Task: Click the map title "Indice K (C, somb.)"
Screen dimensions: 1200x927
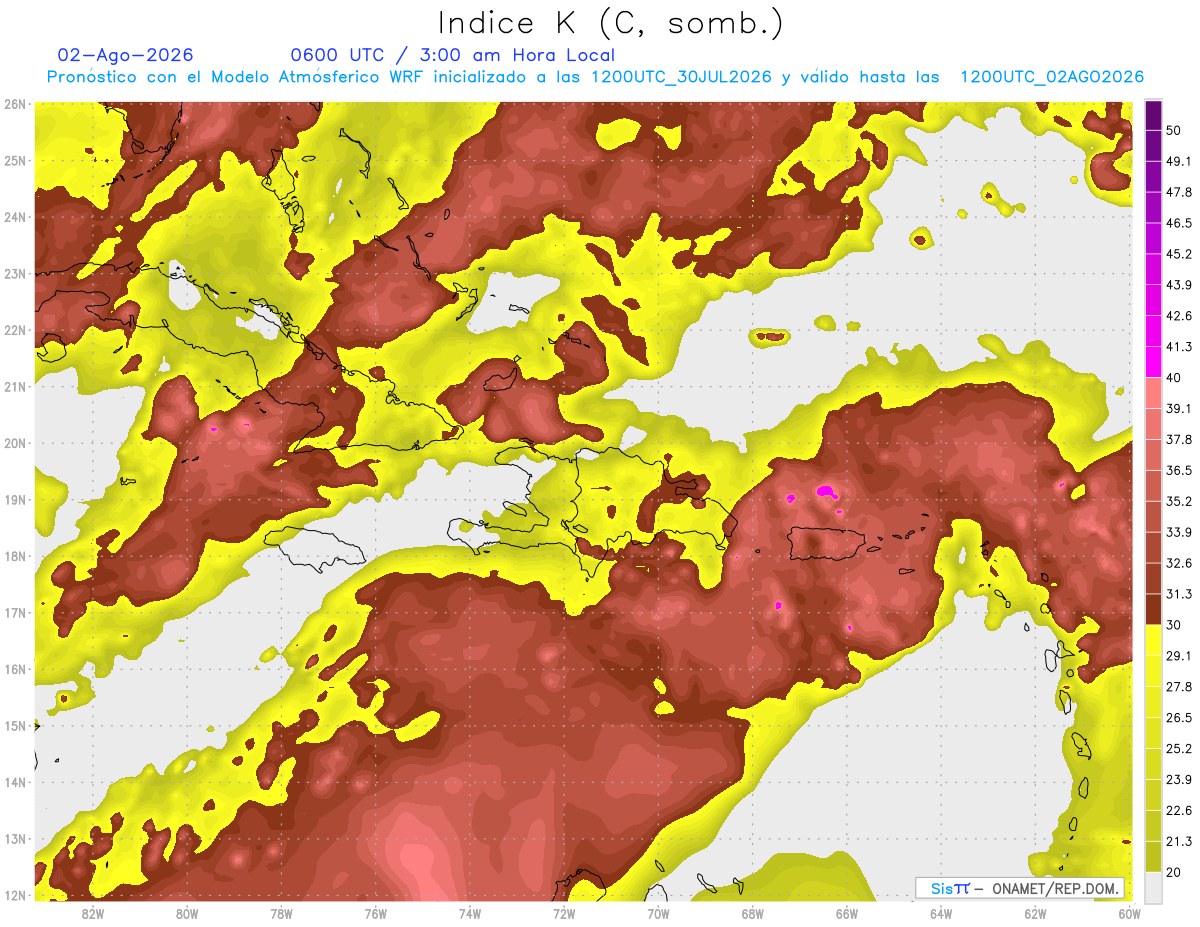Action: click(610, 23)
